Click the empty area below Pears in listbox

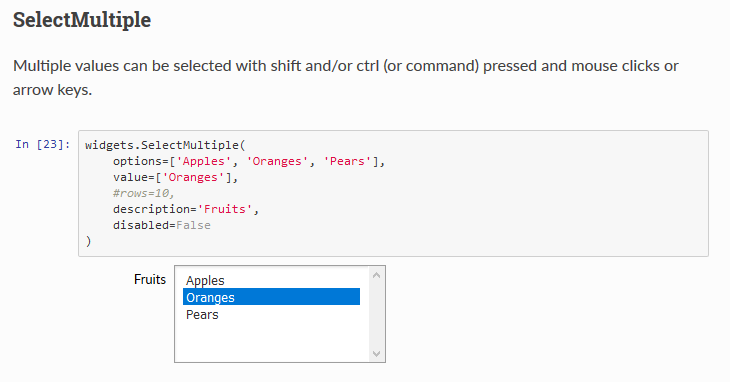[271, 342]
